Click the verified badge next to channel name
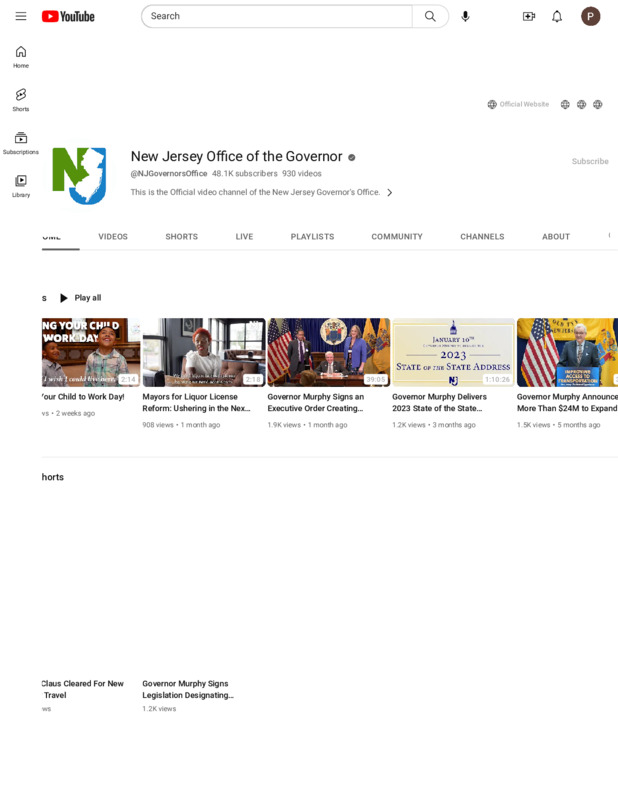 coord(352,157)
